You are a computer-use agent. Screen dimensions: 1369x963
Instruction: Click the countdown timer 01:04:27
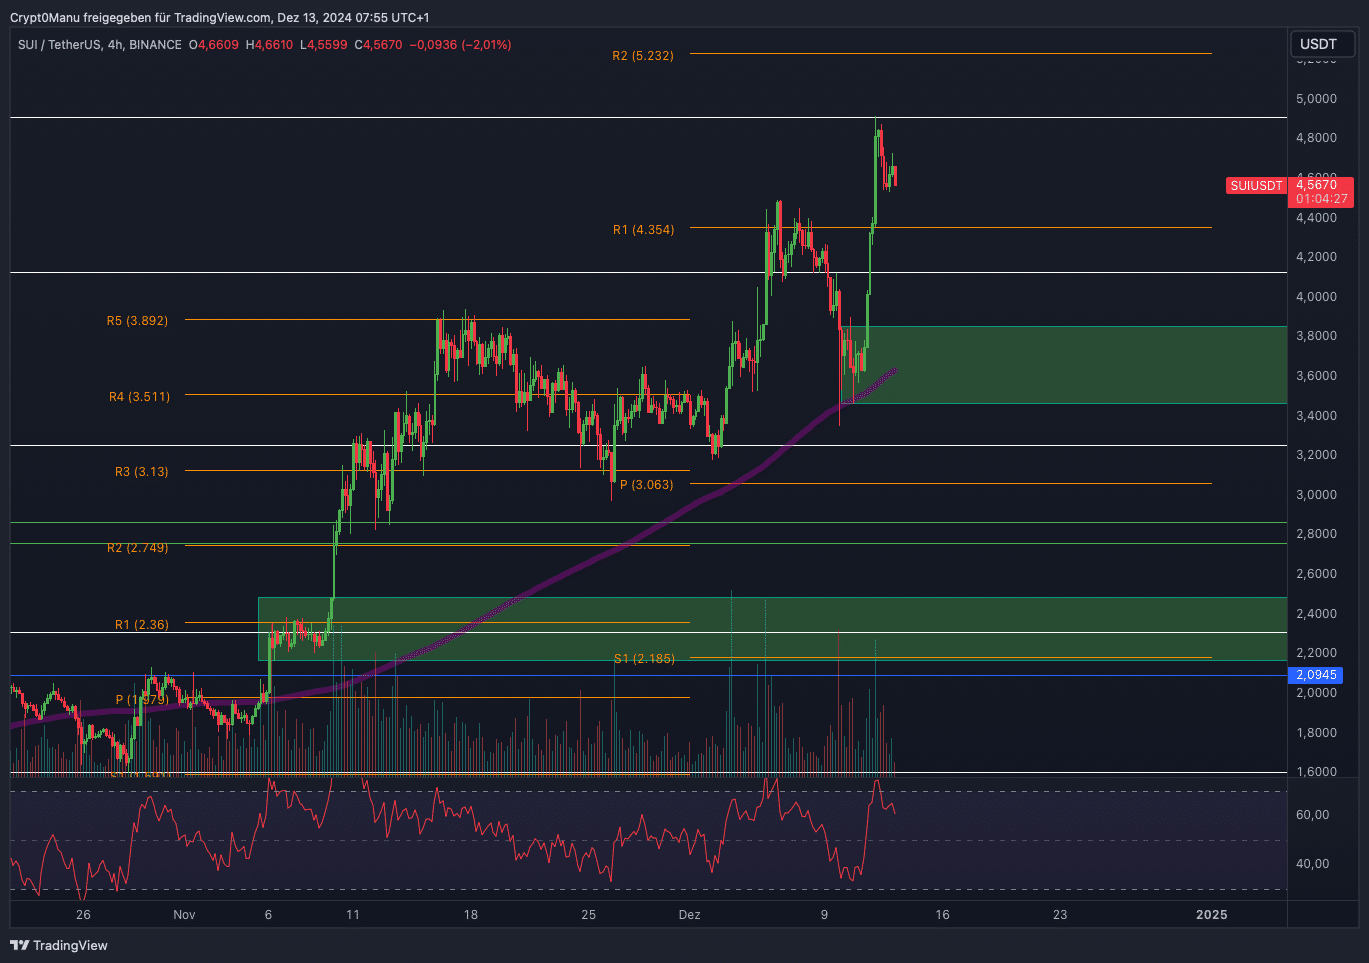coord(1322,199)
